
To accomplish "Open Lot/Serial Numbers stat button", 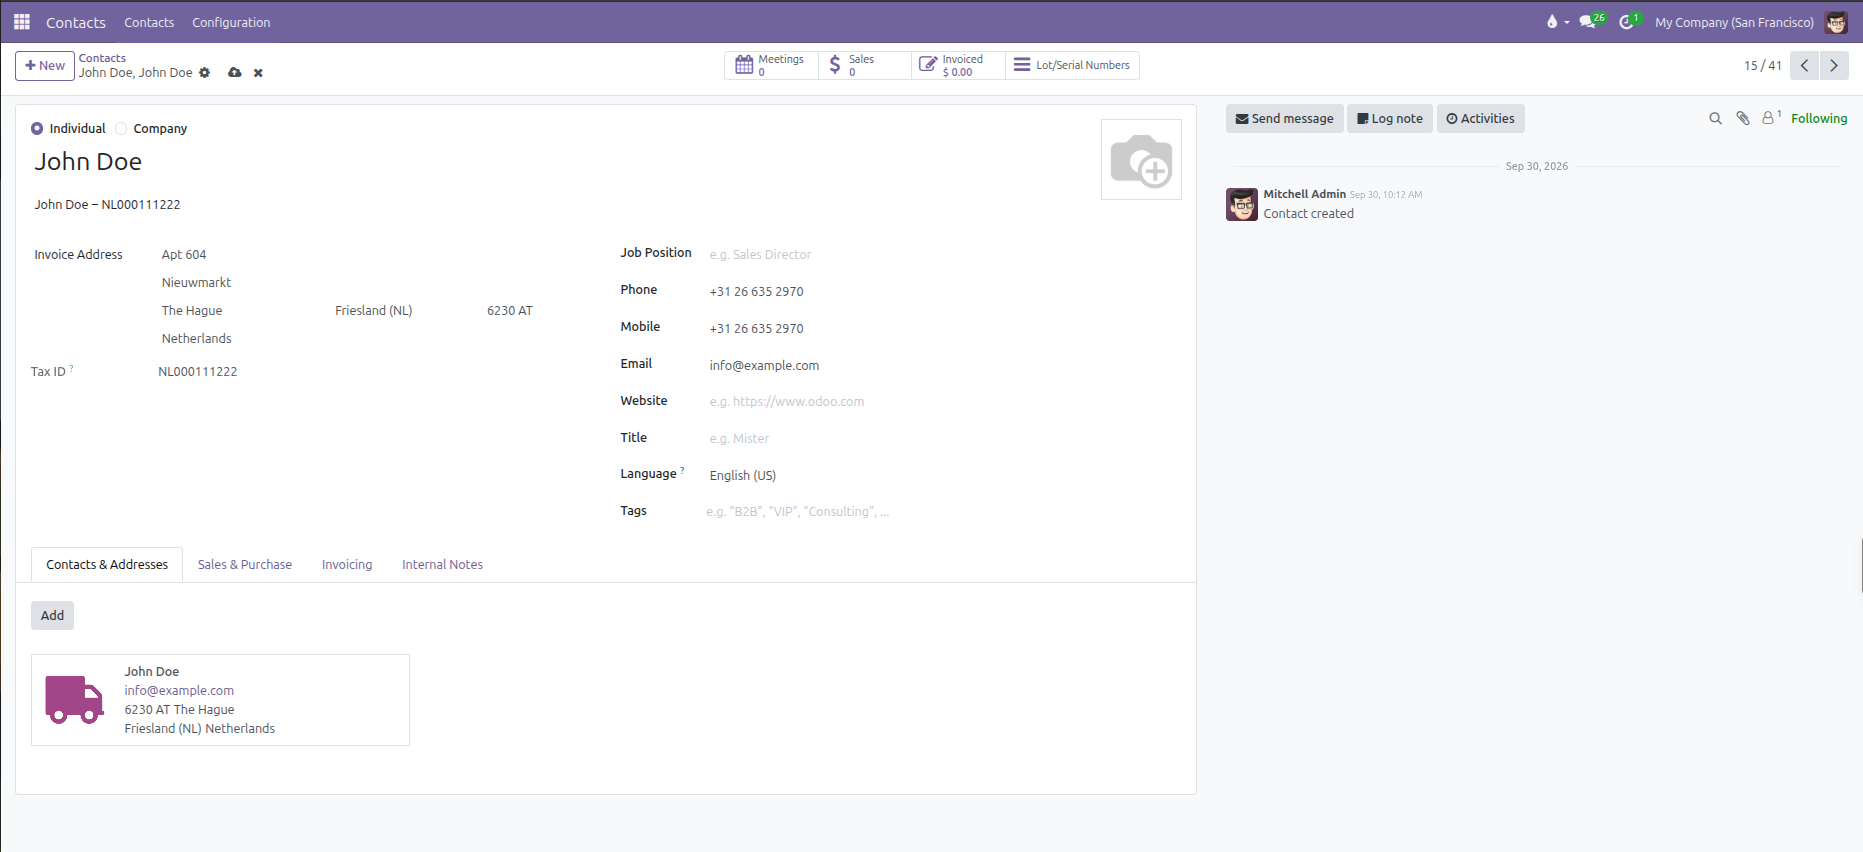I will (1072, 65).
